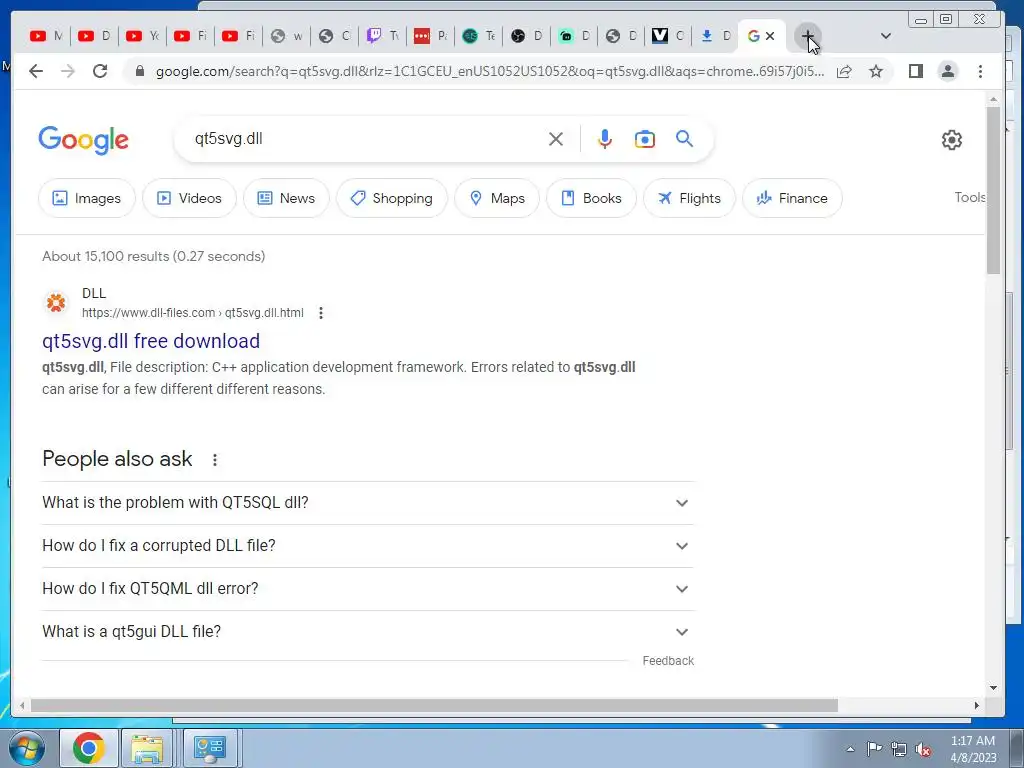Open the taskbar clock and date
Image resolution: width=1024 pixels, height=768 pixels.
[x=973, y=749]
